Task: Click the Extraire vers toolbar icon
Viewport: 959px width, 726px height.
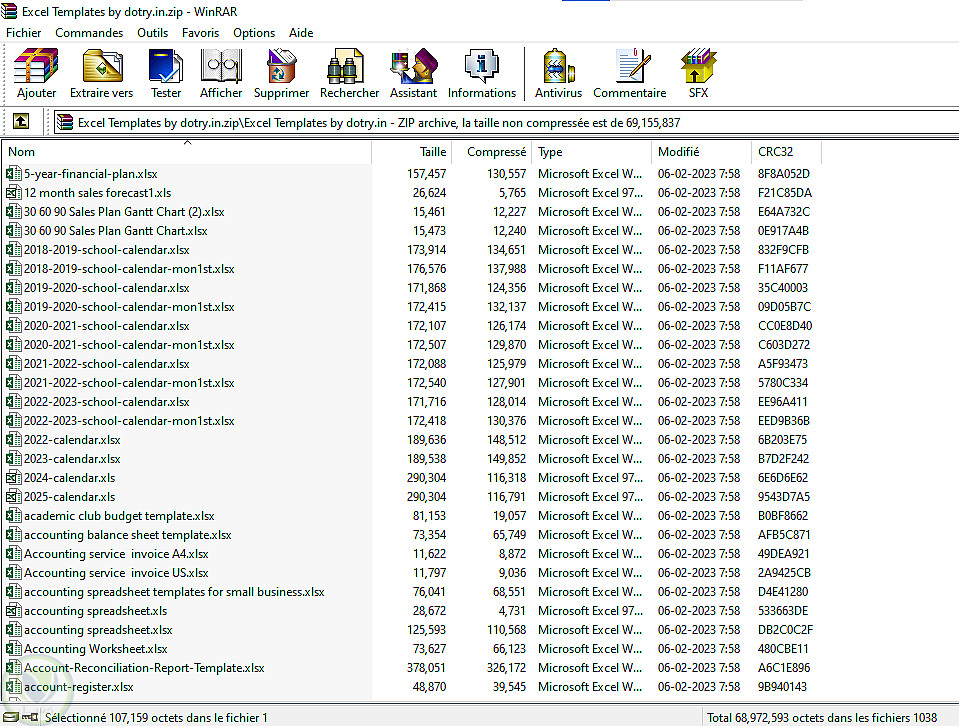Action: [102, 66]
